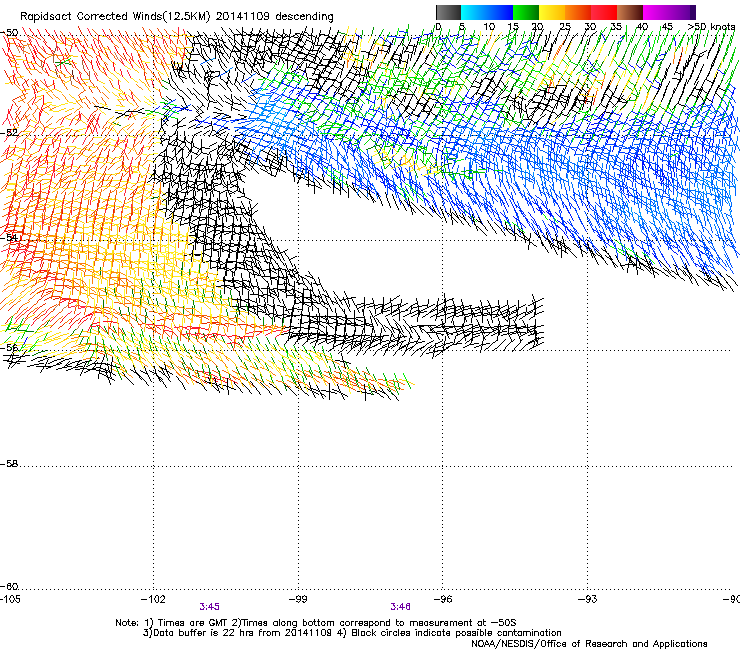Click the gray 0–5 knots legend swatch
The image size is (740, 650).
pos(448,12)
